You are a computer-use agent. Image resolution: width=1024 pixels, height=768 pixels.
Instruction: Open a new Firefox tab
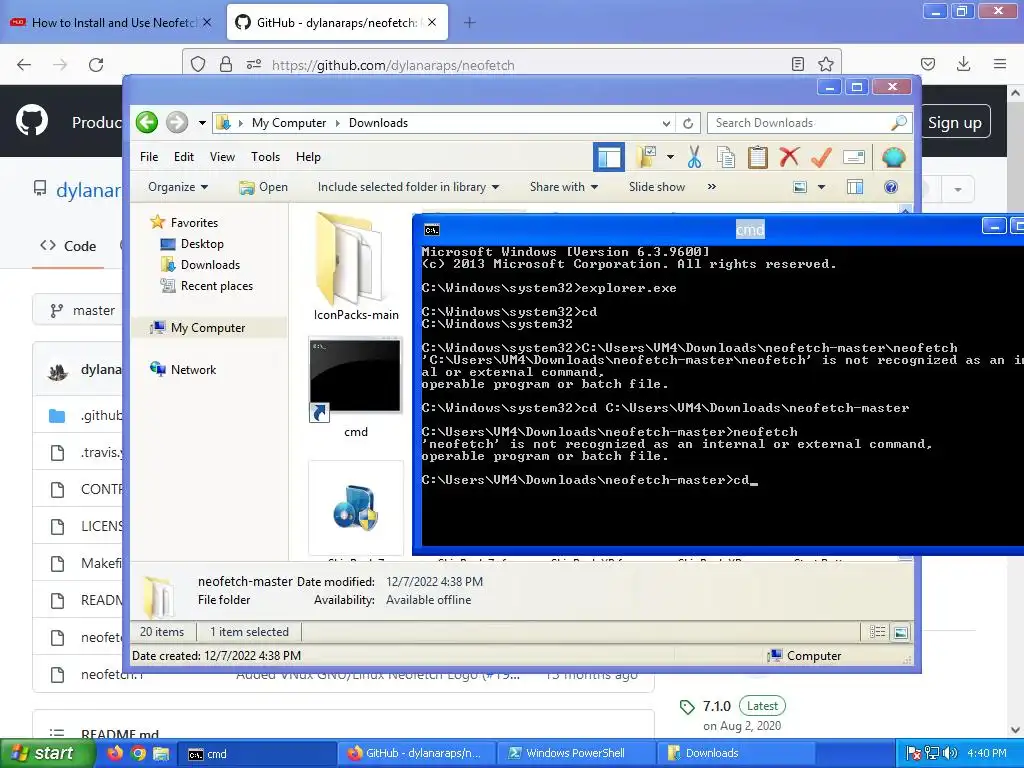470,23
